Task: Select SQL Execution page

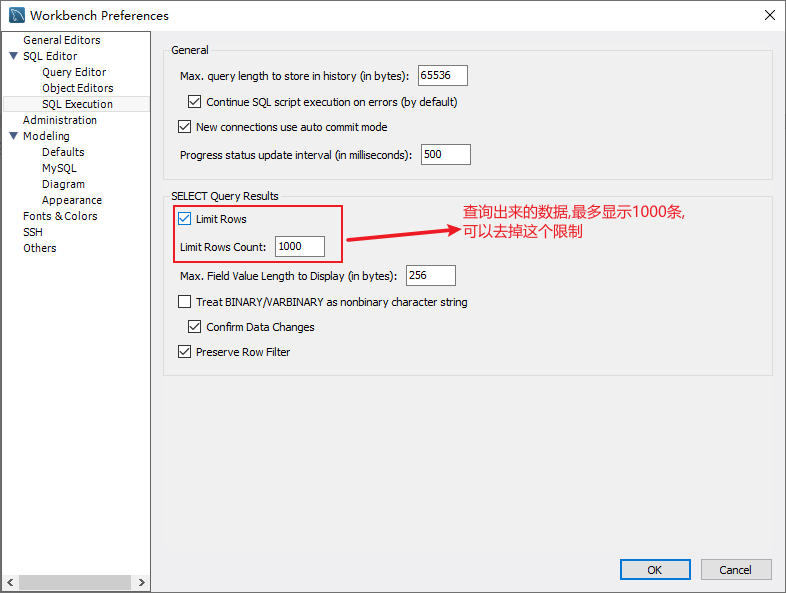Action: (77, 104)
